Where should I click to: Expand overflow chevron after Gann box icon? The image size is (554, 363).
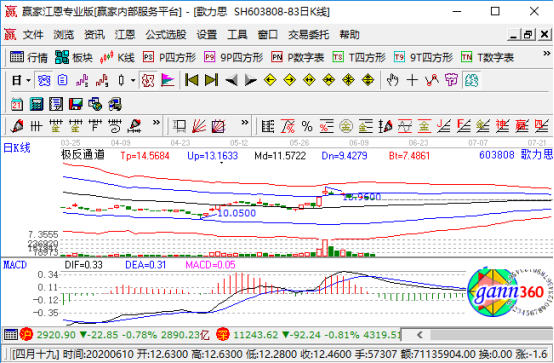(244, 123)
